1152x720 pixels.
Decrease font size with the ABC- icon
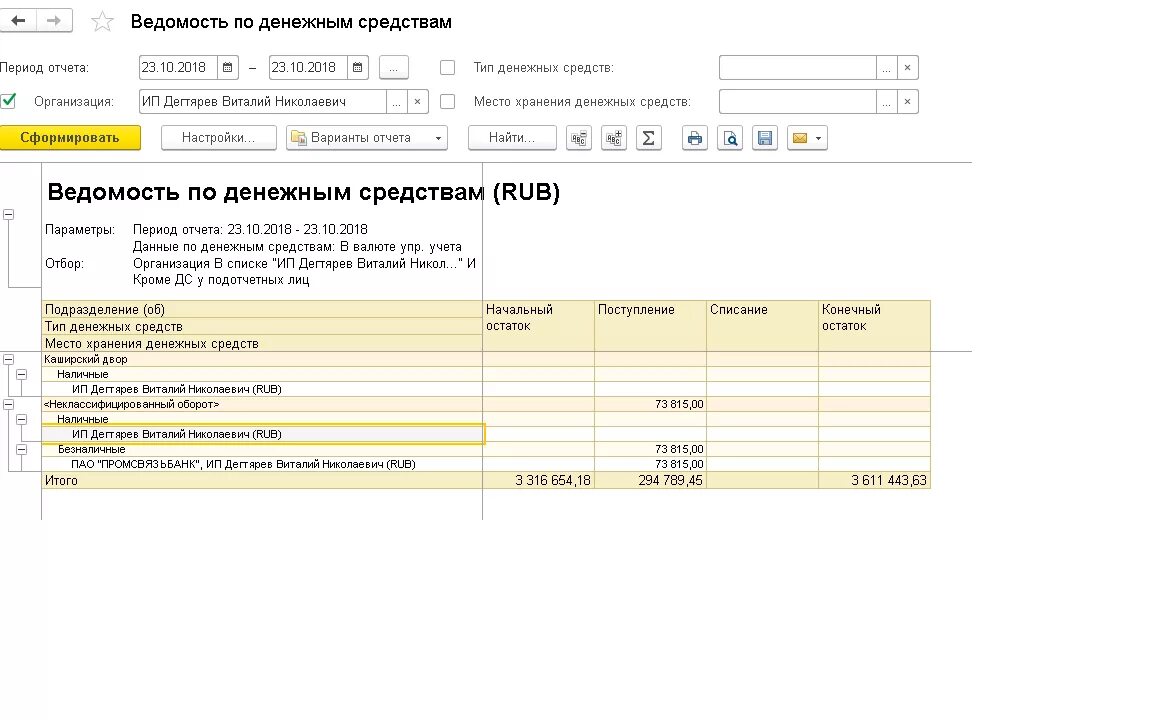coord(578,137)
